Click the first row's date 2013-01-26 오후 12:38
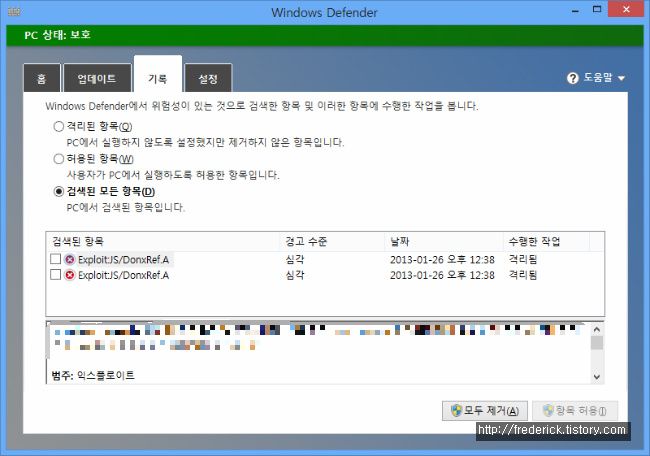Image resolution: width=650 pixels, height=456 pixels. [x=442, y=260]
